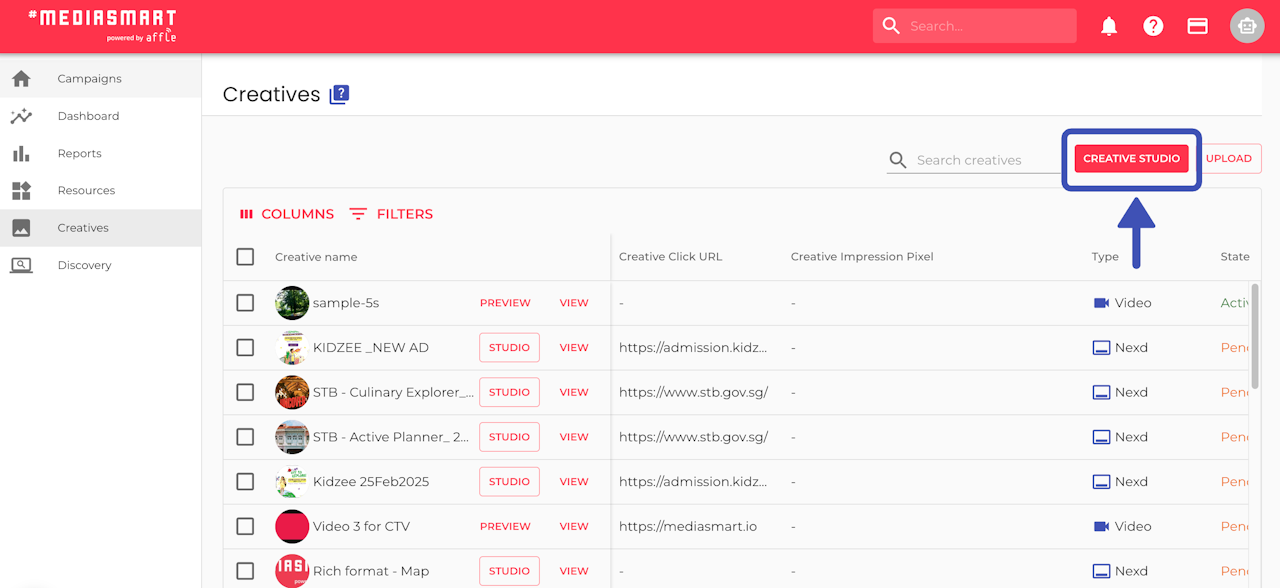This screenshot has height=588, width=1280.
Task: Click the magnifier icon in Search creatives
Action: (898, 160)
